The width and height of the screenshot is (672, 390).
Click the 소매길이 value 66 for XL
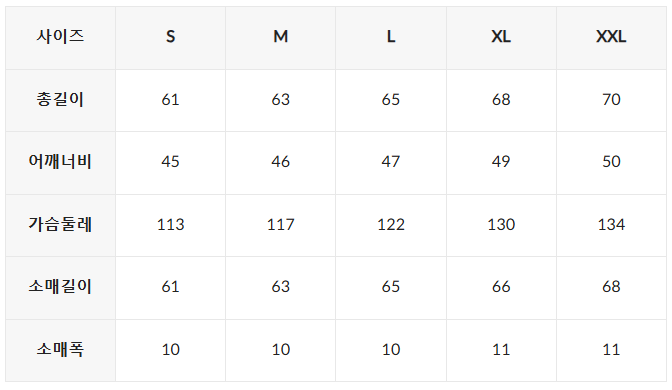pyautogui.click(x=501, y=288)
